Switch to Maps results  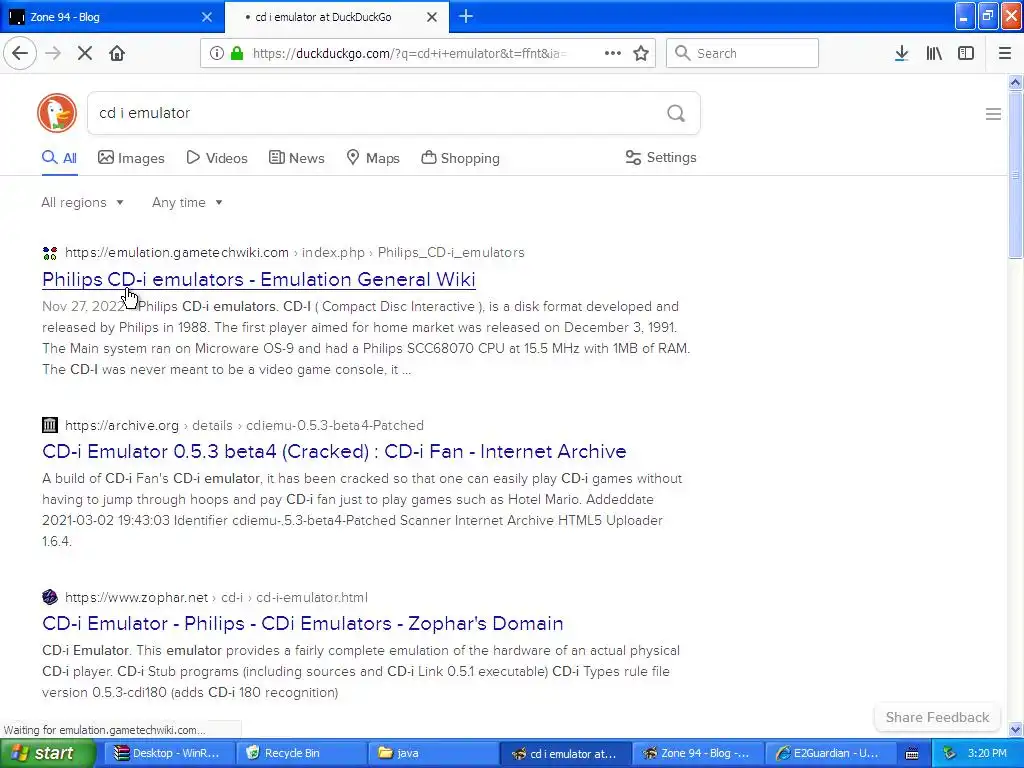click(373, 158)
